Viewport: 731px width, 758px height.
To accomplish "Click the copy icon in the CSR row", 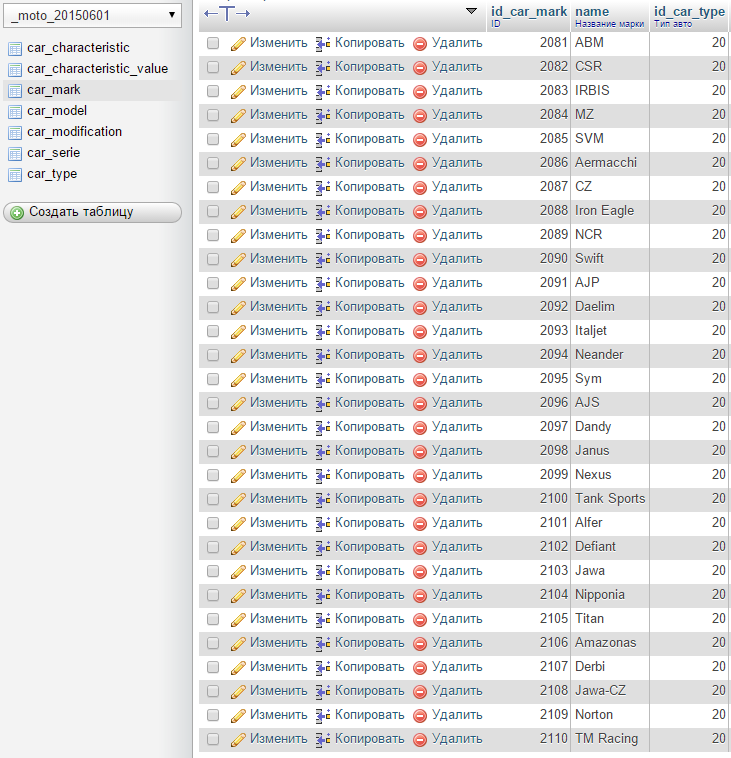I will (x=323, y=68).
